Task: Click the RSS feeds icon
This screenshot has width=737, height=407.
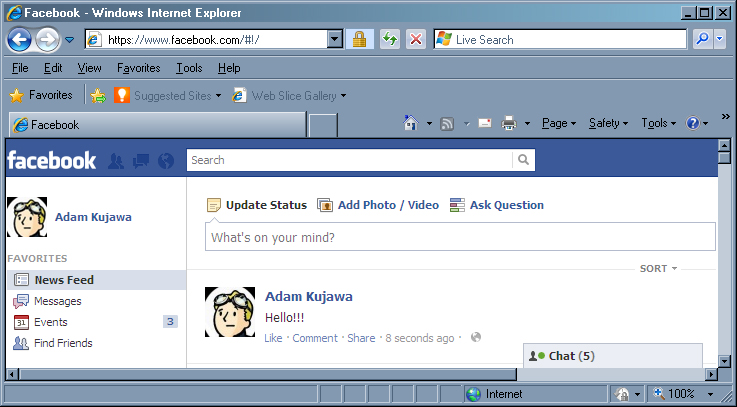Action: [x=447, y=124]
